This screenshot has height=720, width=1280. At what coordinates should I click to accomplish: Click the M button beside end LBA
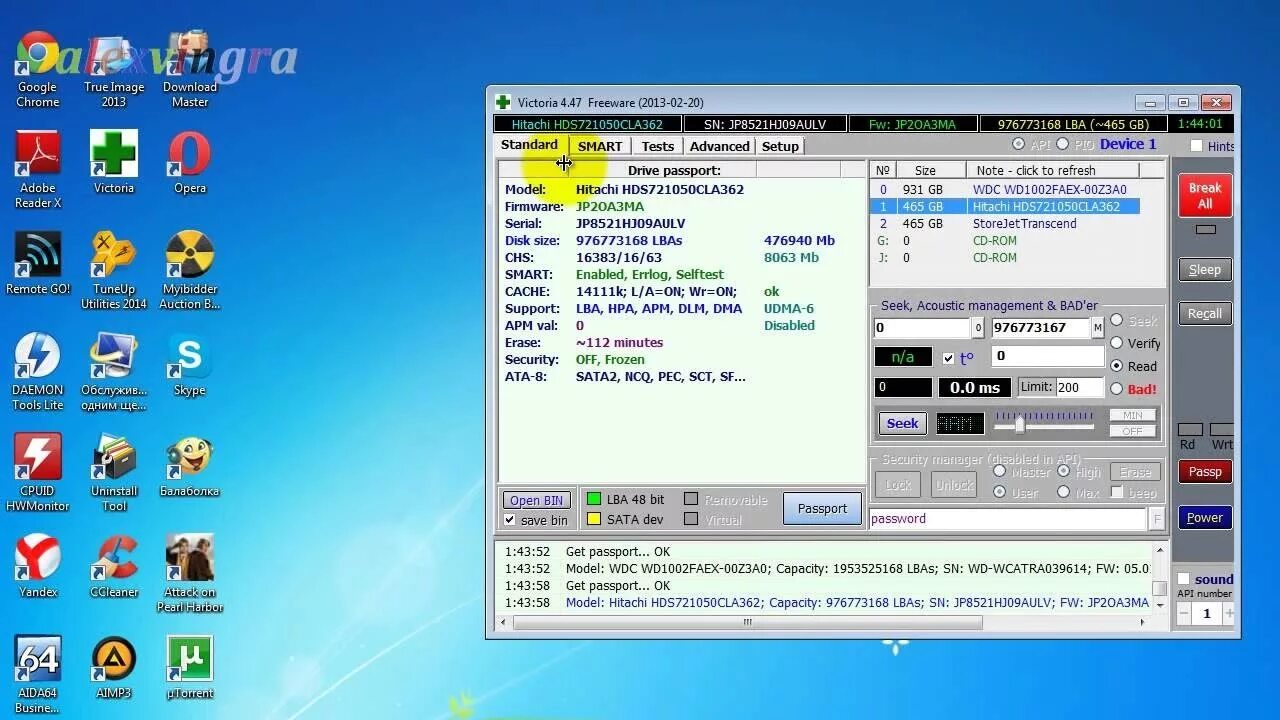1097,328
